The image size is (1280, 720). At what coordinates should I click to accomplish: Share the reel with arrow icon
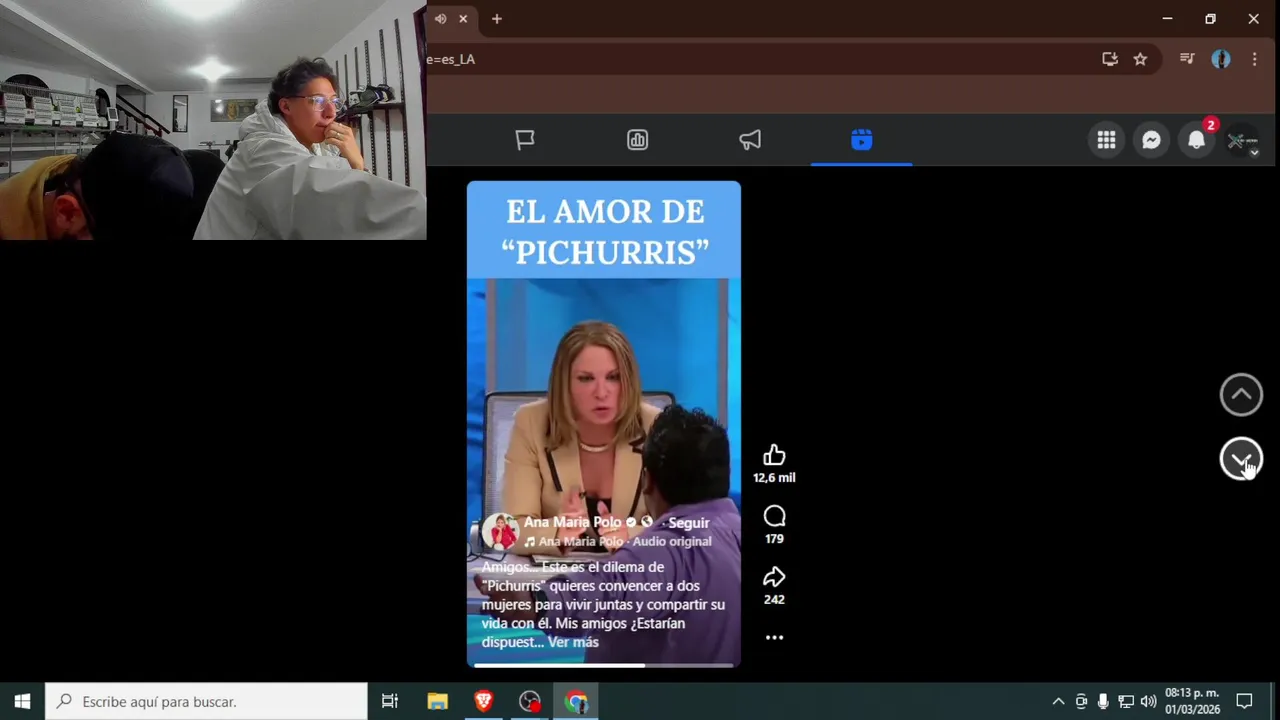pos(774,577)
